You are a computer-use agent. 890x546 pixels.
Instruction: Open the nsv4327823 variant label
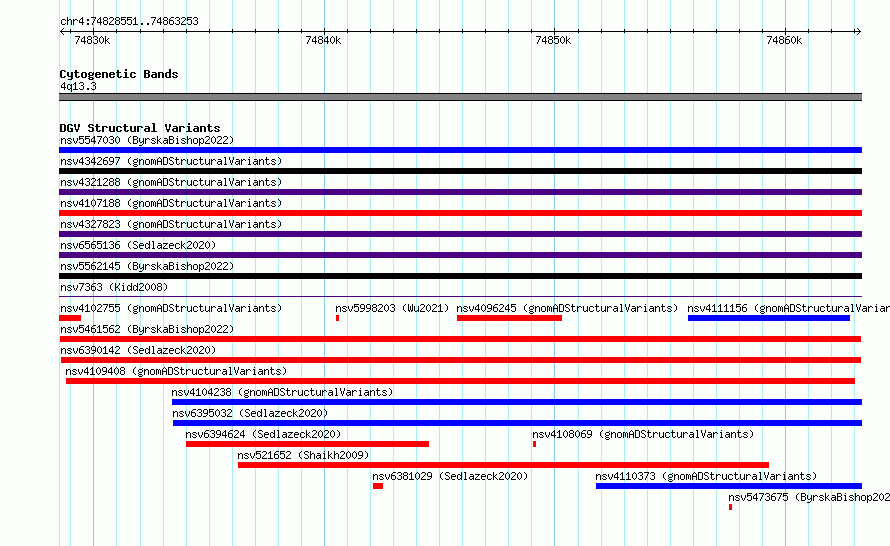(x=171, y=224)
